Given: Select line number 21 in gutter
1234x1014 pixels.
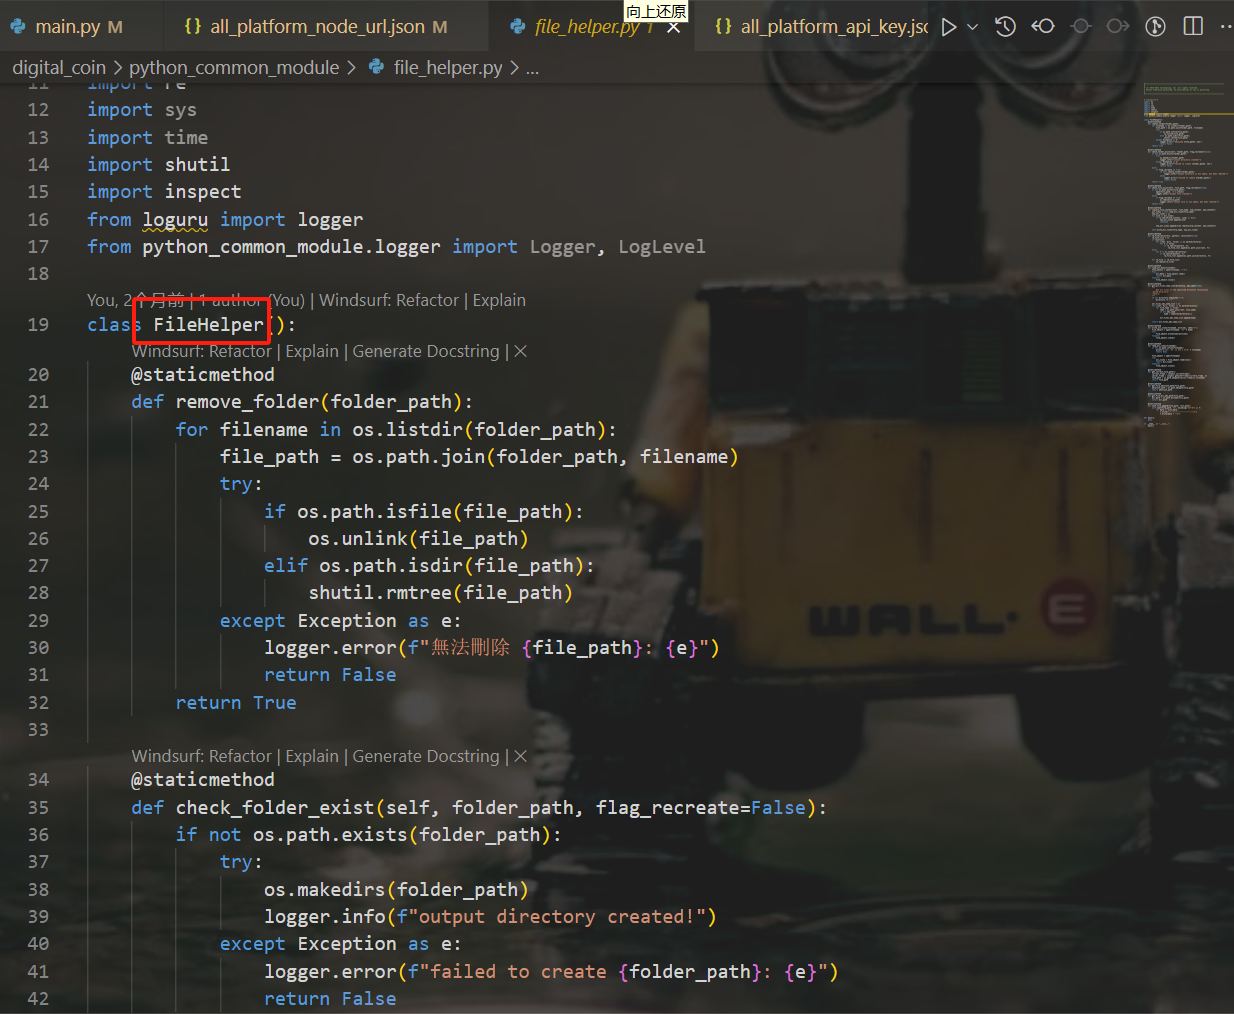Looking at the screenshot, I should pyautogui.click(x=38, y=401).
